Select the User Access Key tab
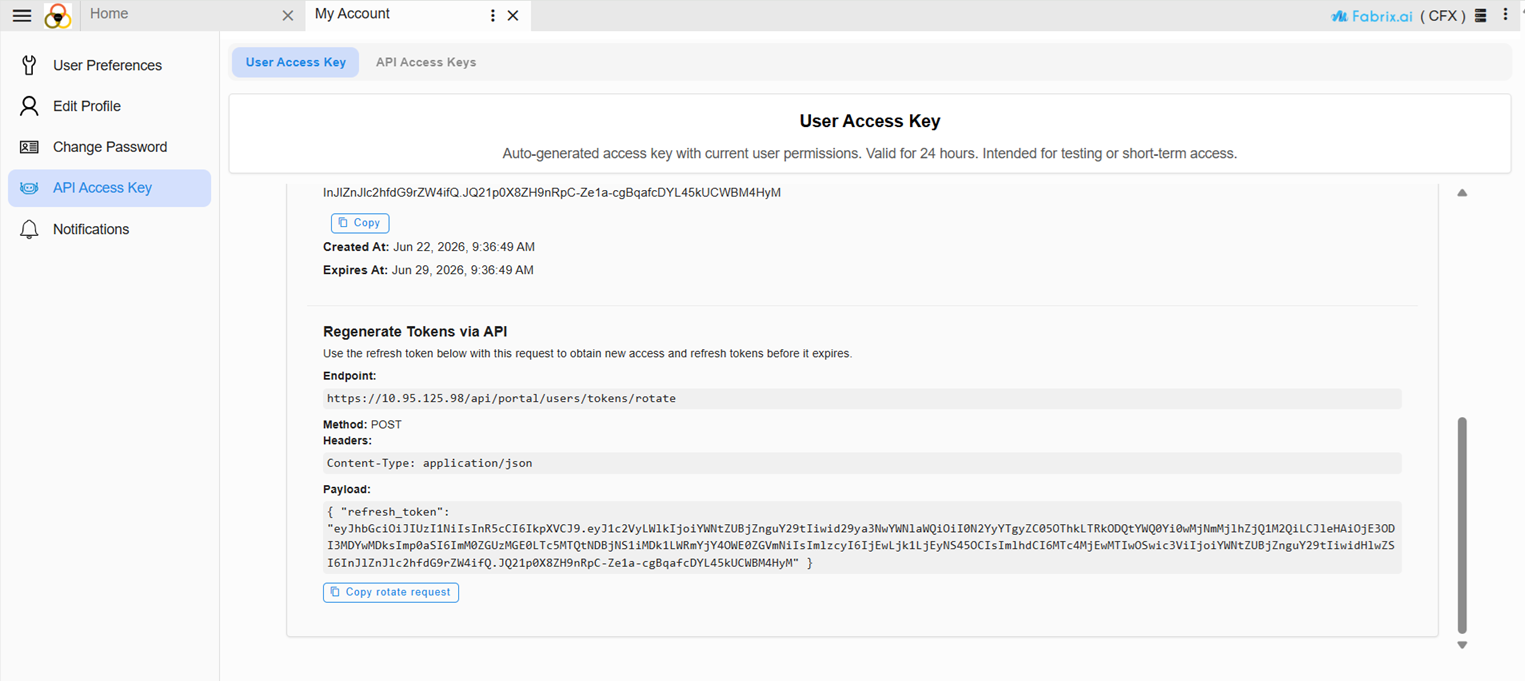Image resolution: width=1525 pixels, height=681 pixels. (x=295, y=62)
